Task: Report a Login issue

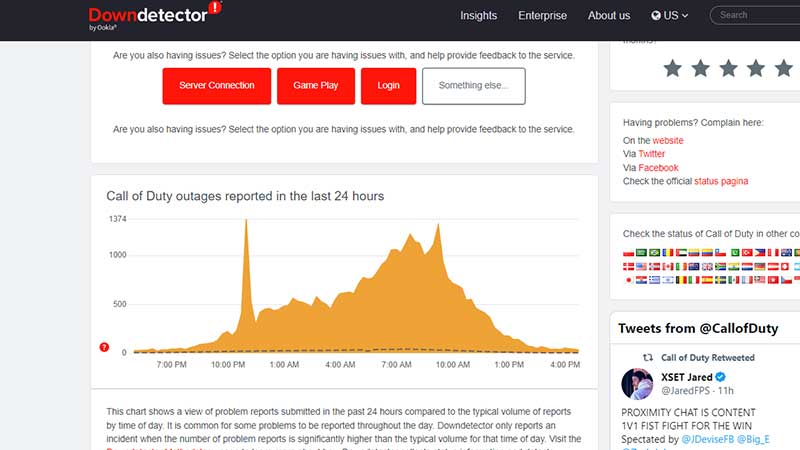Action: pyautogui.click(x=388, y=86)
